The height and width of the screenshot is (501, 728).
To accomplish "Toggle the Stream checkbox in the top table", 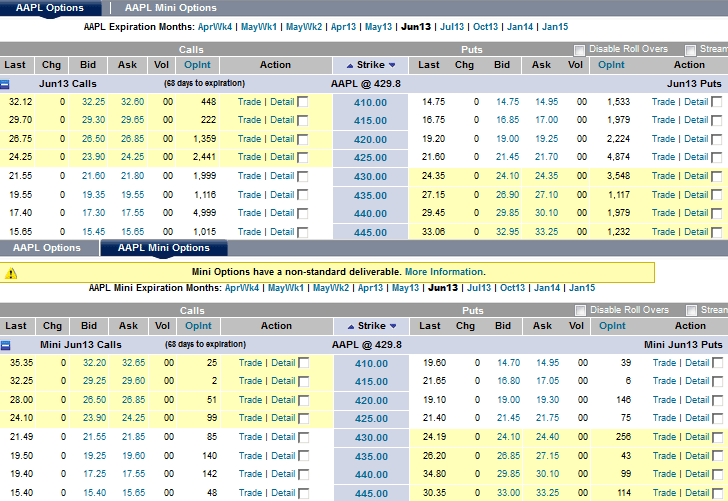I will click(691, 50).
